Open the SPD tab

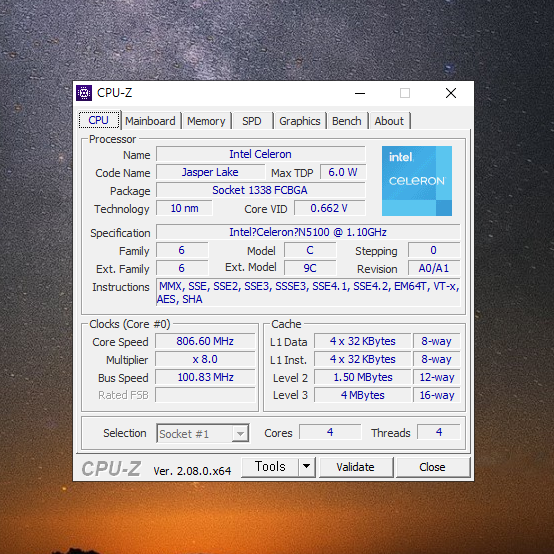[x=252, y=121]
